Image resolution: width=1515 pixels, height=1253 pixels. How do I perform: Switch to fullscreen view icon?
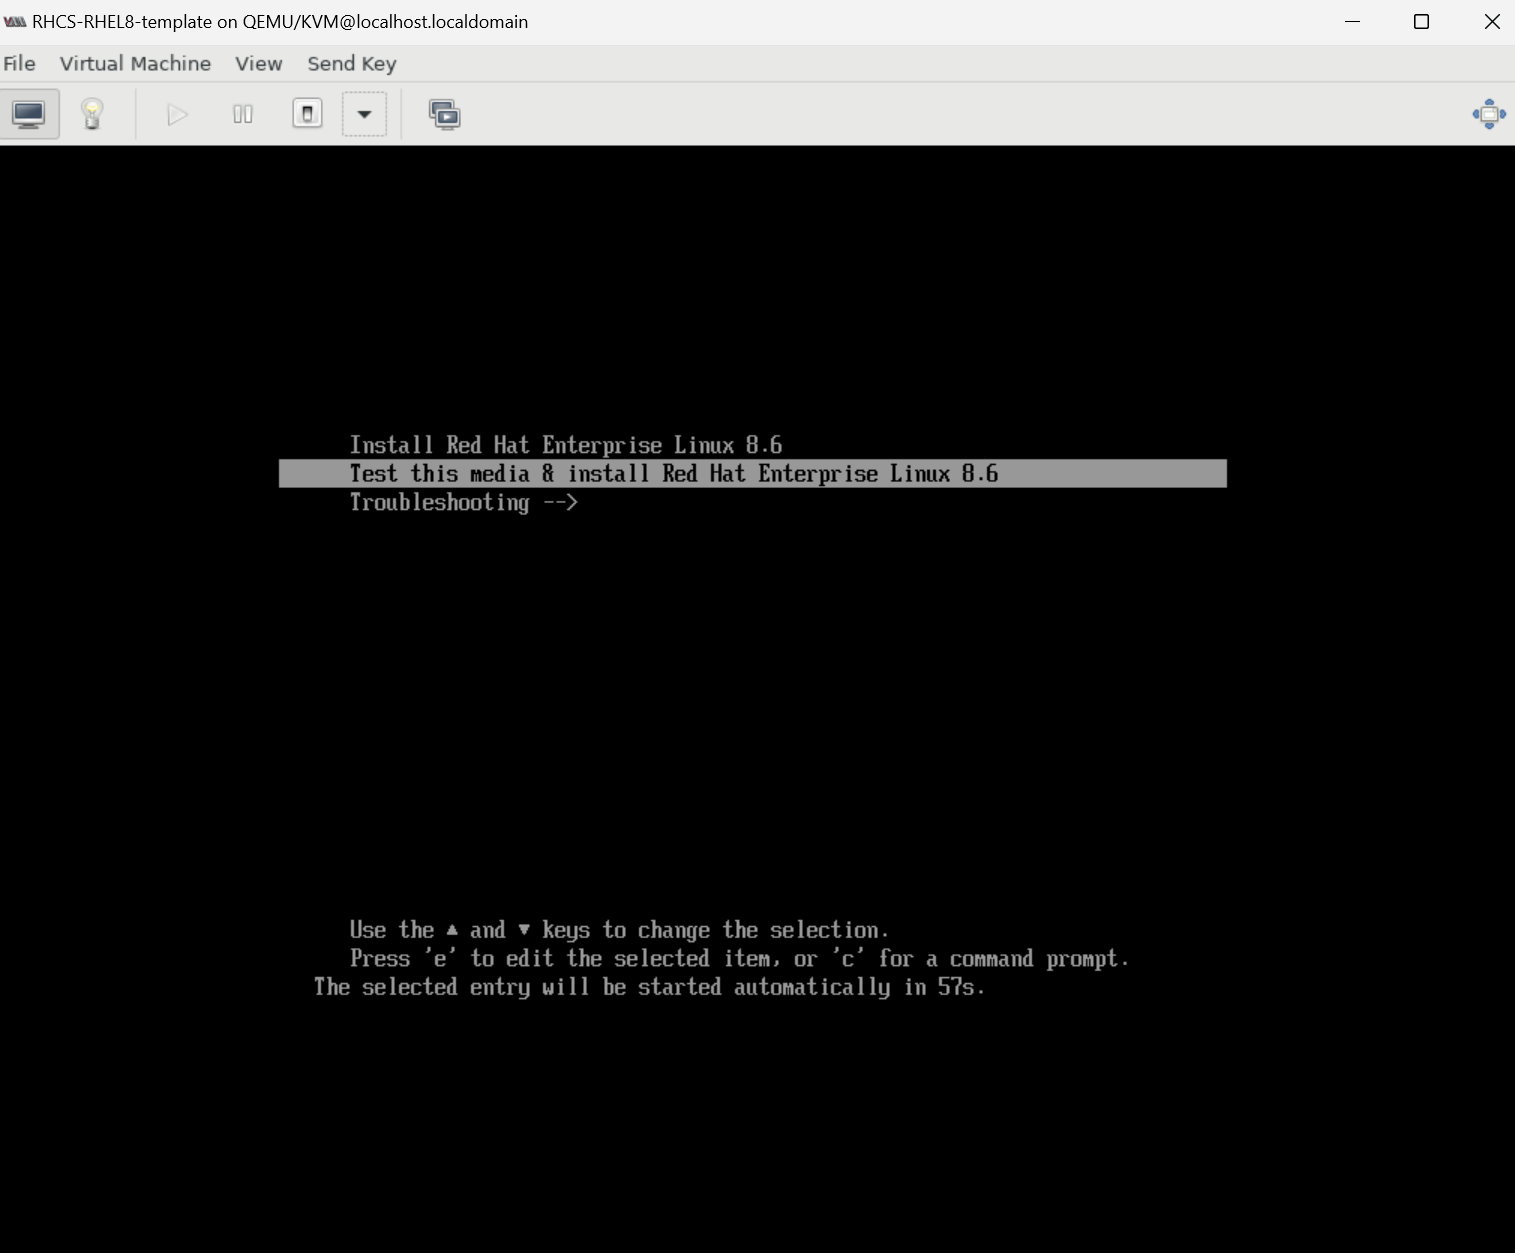tap(1489, 114)
